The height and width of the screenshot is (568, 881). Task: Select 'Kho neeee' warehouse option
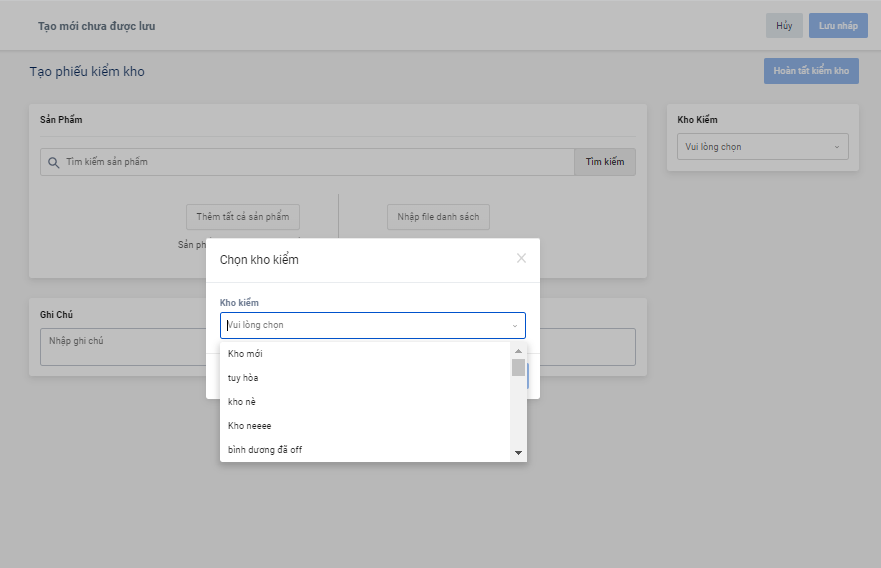249,426
